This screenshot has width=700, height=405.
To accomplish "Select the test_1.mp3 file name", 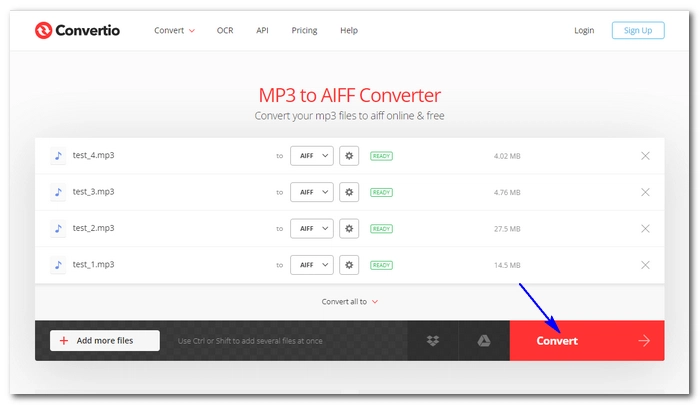I will click(x=93, y=265).
